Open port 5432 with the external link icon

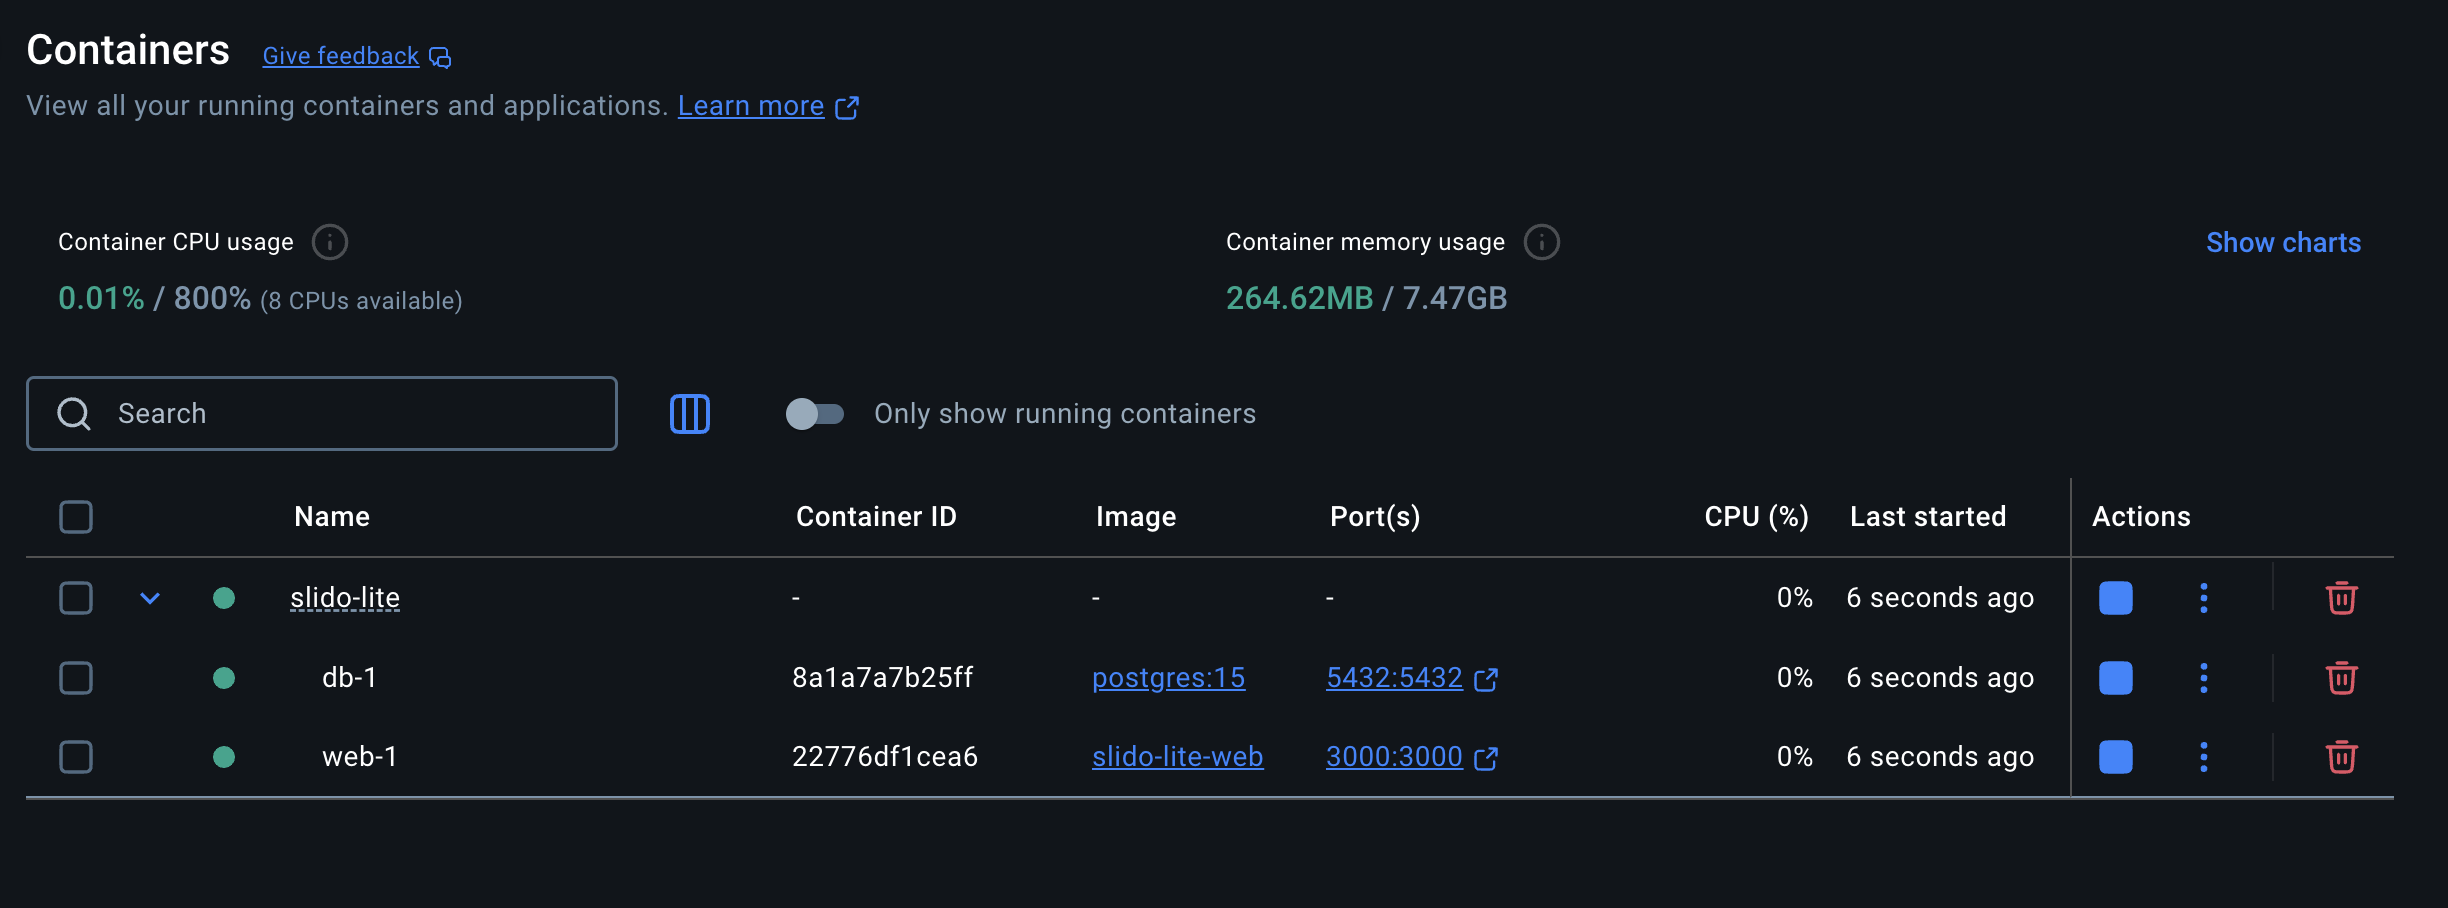point(1486,678)
